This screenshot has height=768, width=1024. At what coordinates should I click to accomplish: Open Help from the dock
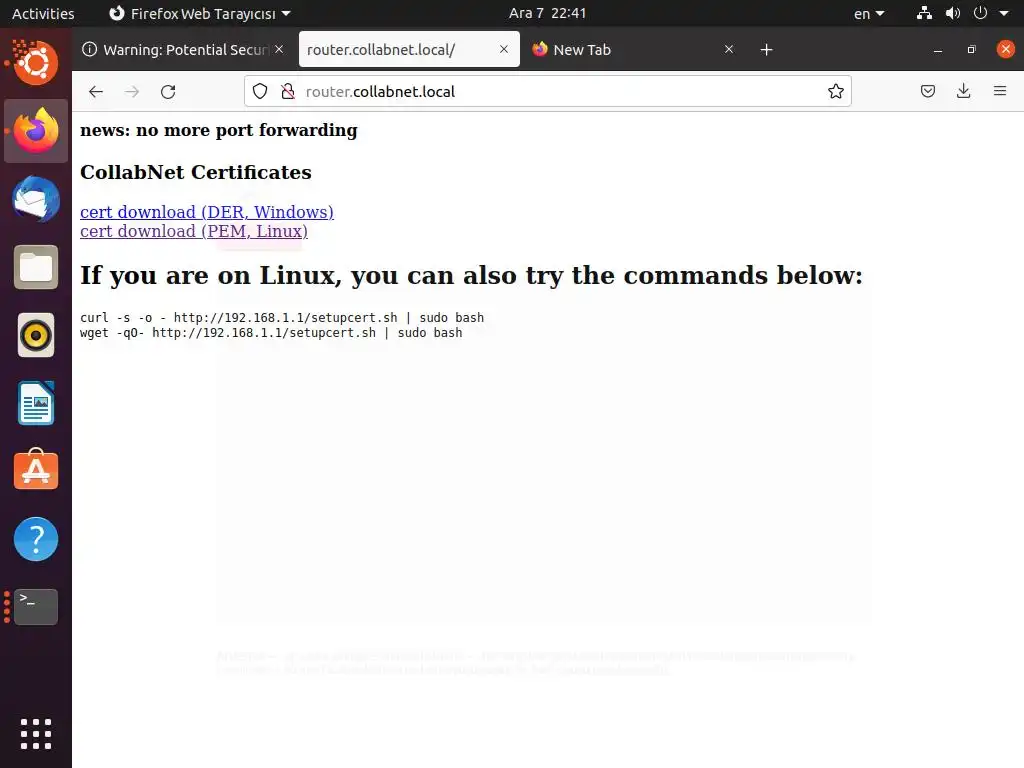pyautogui.click(x=36, y=539)
